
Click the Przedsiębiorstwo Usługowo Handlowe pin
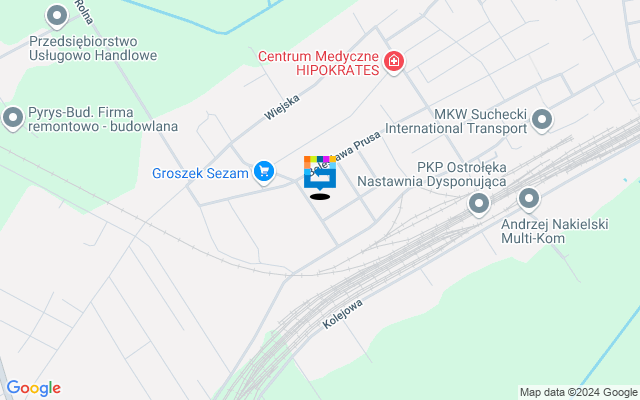pyautogui.click(x=57, y=18)
